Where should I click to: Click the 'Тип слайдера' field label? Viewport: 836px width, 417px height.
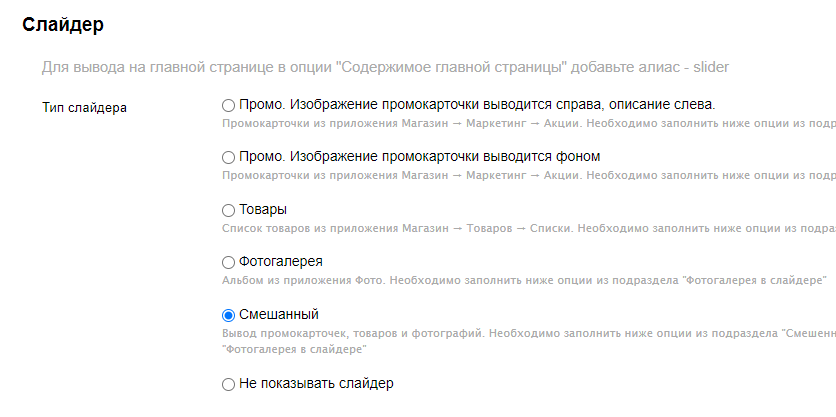84,107
